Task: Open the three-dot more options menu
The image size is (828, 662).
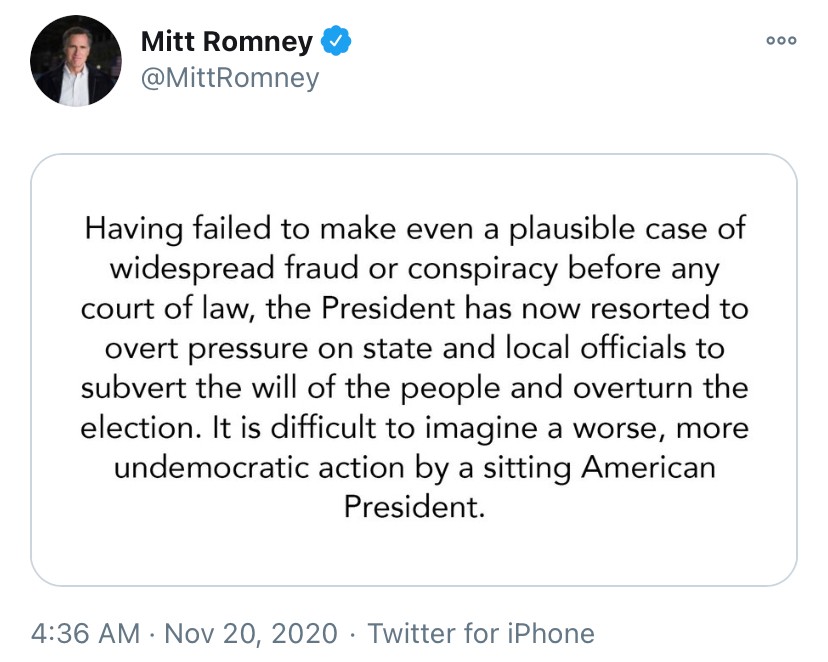Action: [779, 41]
